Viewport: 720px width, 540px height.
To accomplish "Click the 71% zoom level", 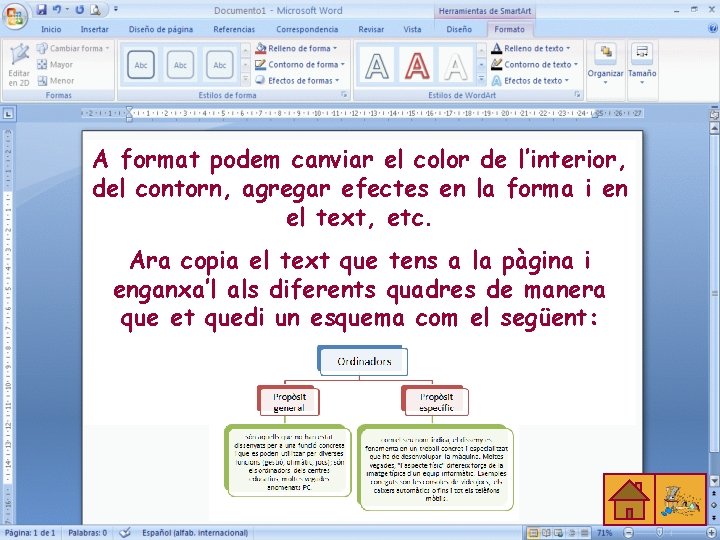I will [x=604, y=533].
